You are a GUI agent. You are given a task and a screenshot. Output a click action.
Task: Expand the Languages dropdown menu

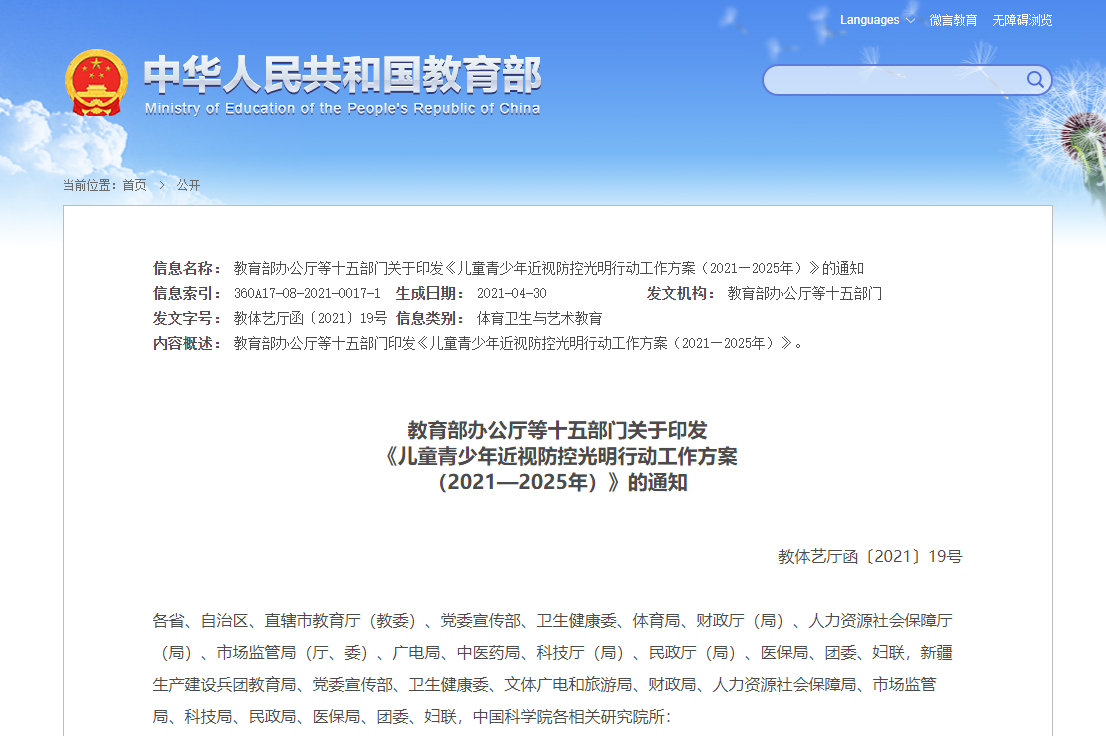coord(869,20)
